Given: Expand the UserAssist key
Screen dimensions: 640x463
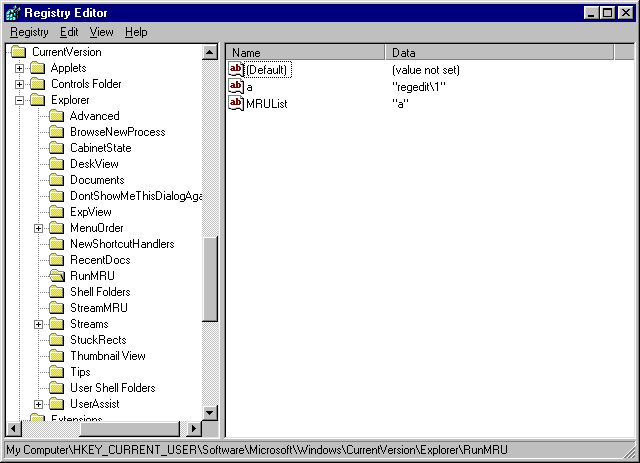Looking at the screenshot, I should tap(38, 404).
